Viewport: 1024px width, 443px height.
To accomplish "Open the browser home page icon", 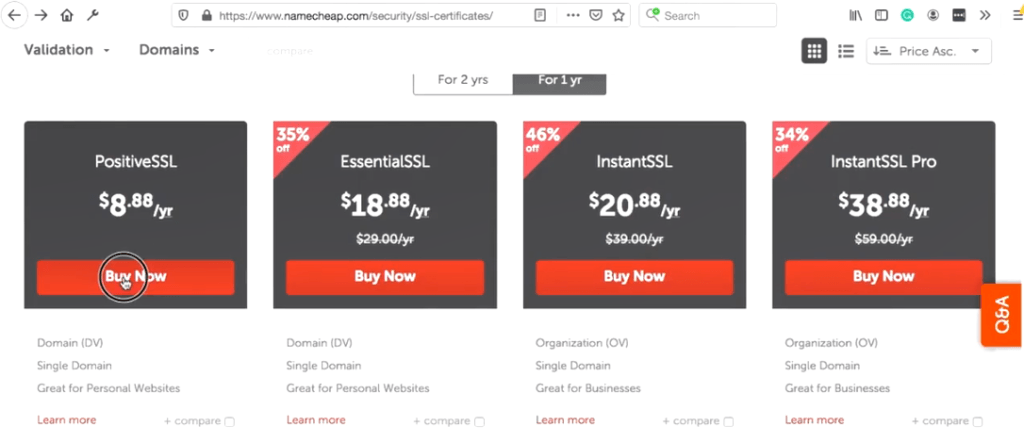I will tap(67, 16).
